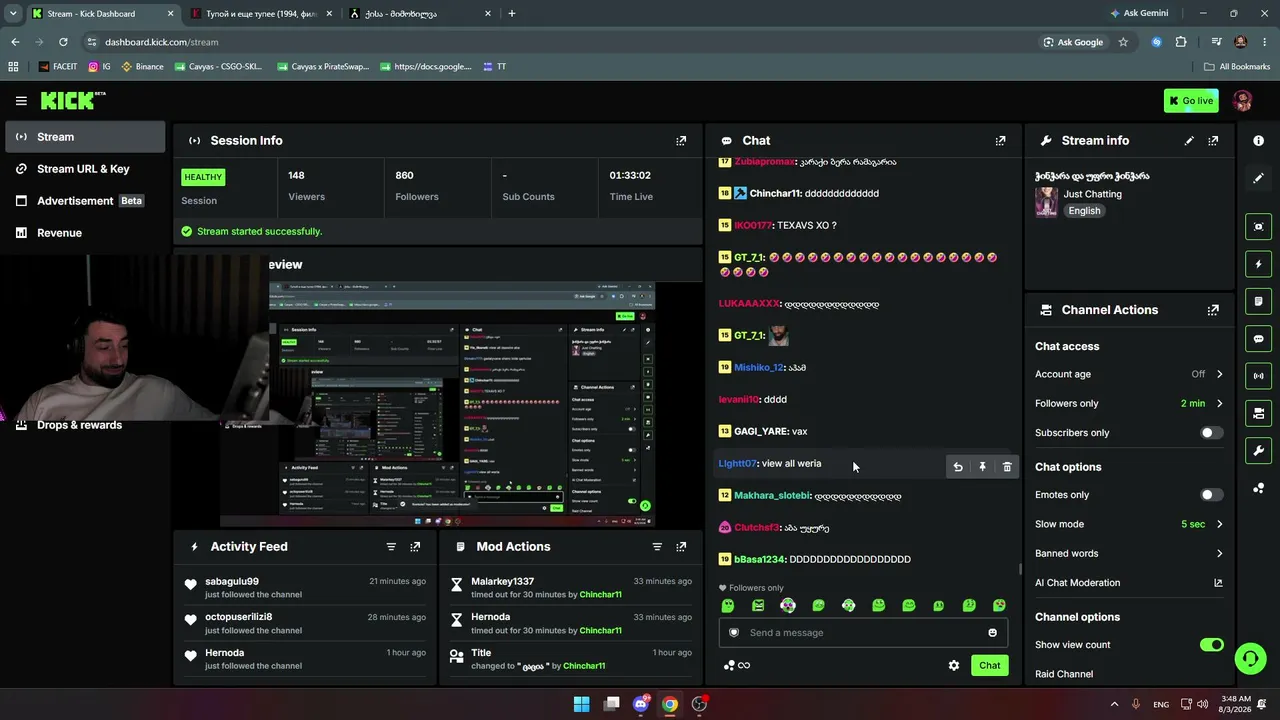The width and height of the screenshot is (1280, 720).
Task: Click the Ask Gemini button
Action: coord(1138,14)
